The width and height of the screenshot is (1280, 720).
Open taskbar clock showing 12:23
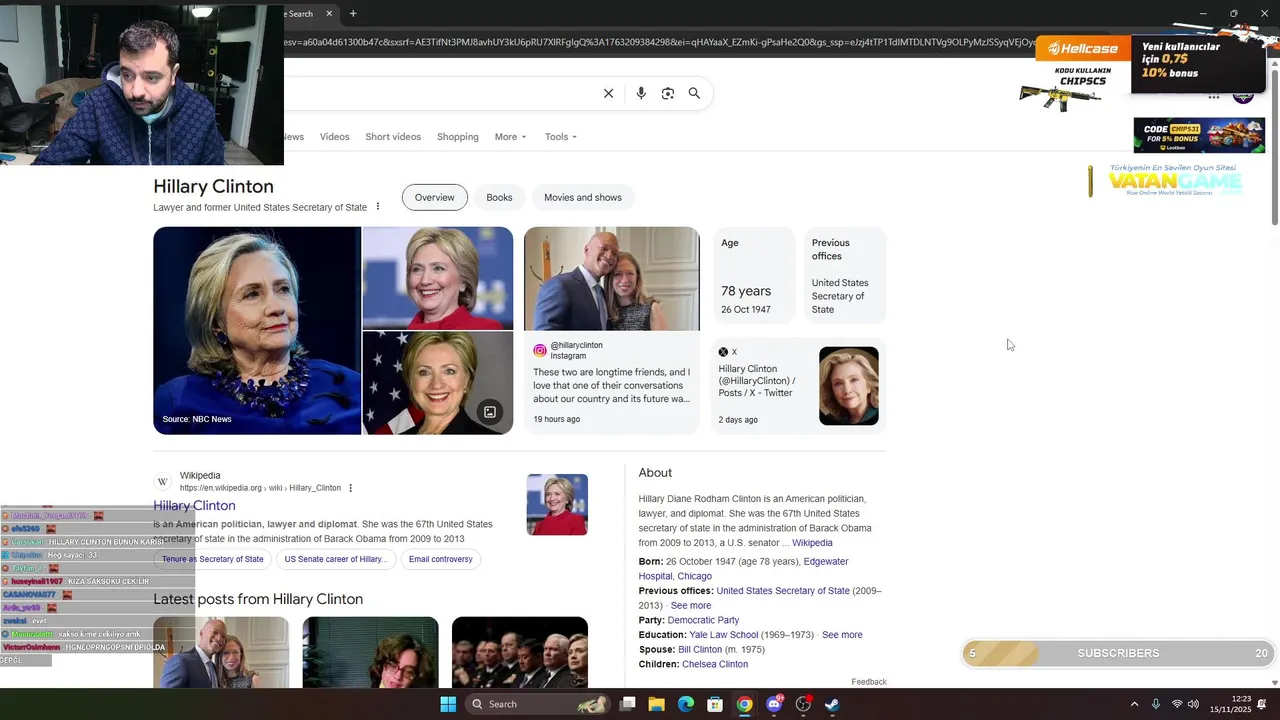1230,704
